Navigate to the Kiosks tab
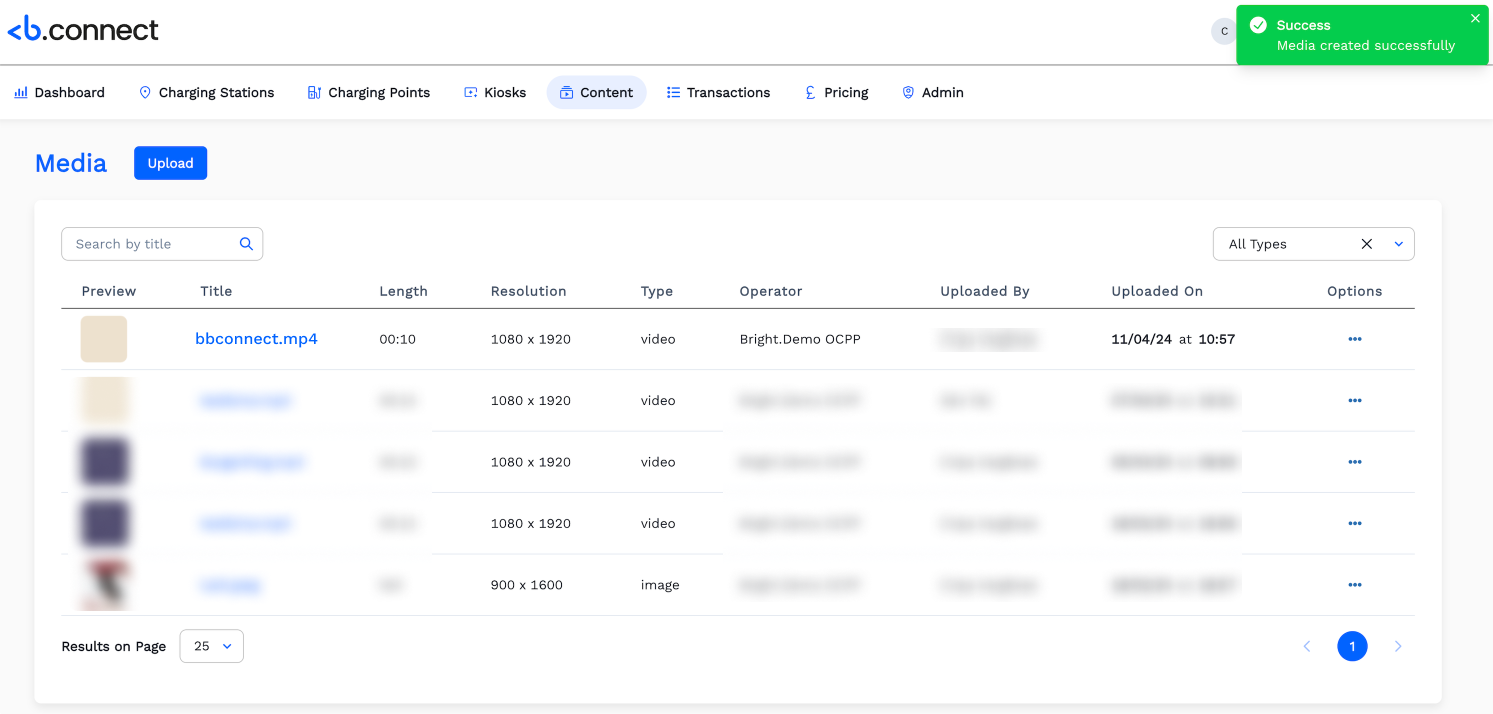The height and width of the screenshot is (714, 1493). click(494, 92)
